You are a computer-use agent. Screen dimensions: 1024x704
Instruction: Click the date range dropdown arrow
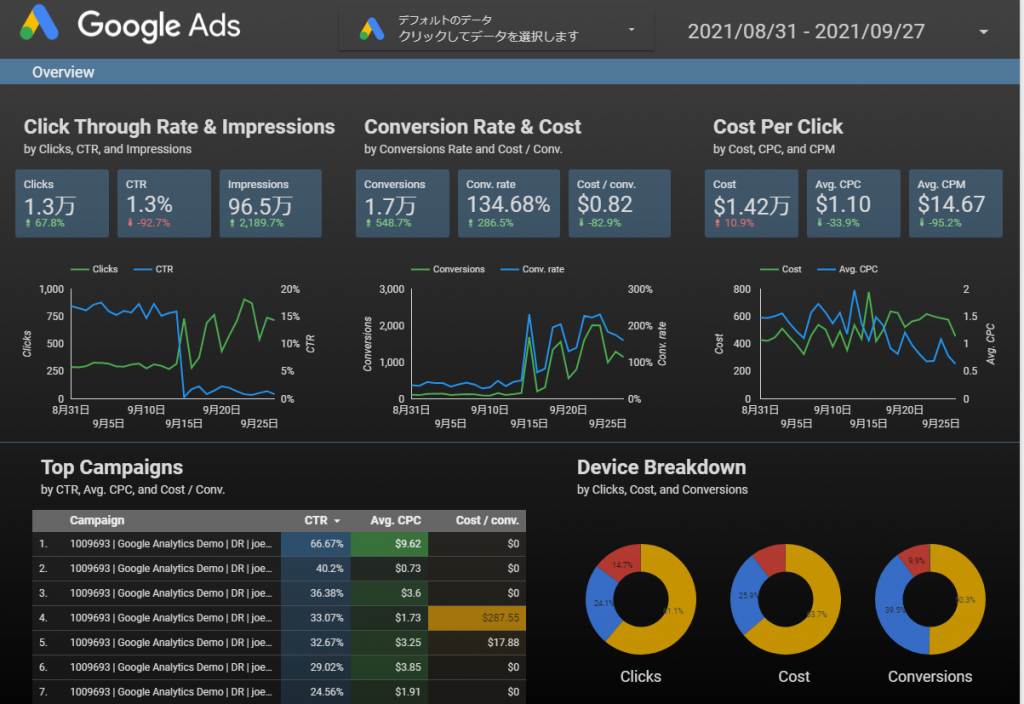coord(984,31)
